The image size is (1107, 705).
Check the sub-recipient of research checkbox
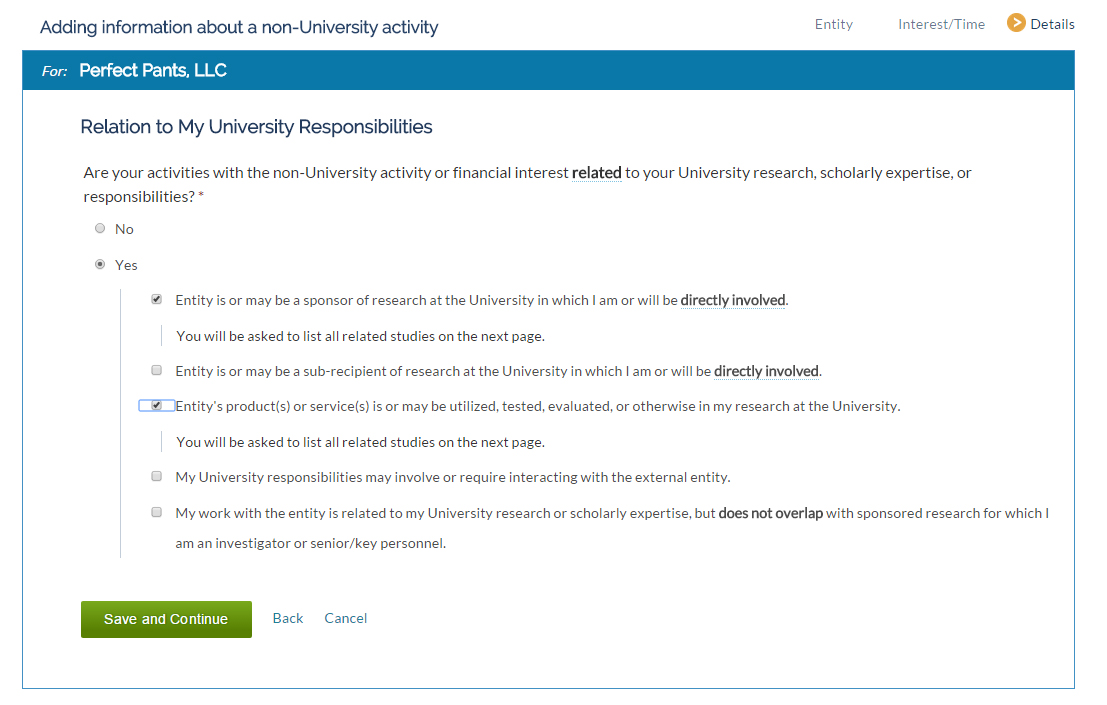tap(157, 370)
